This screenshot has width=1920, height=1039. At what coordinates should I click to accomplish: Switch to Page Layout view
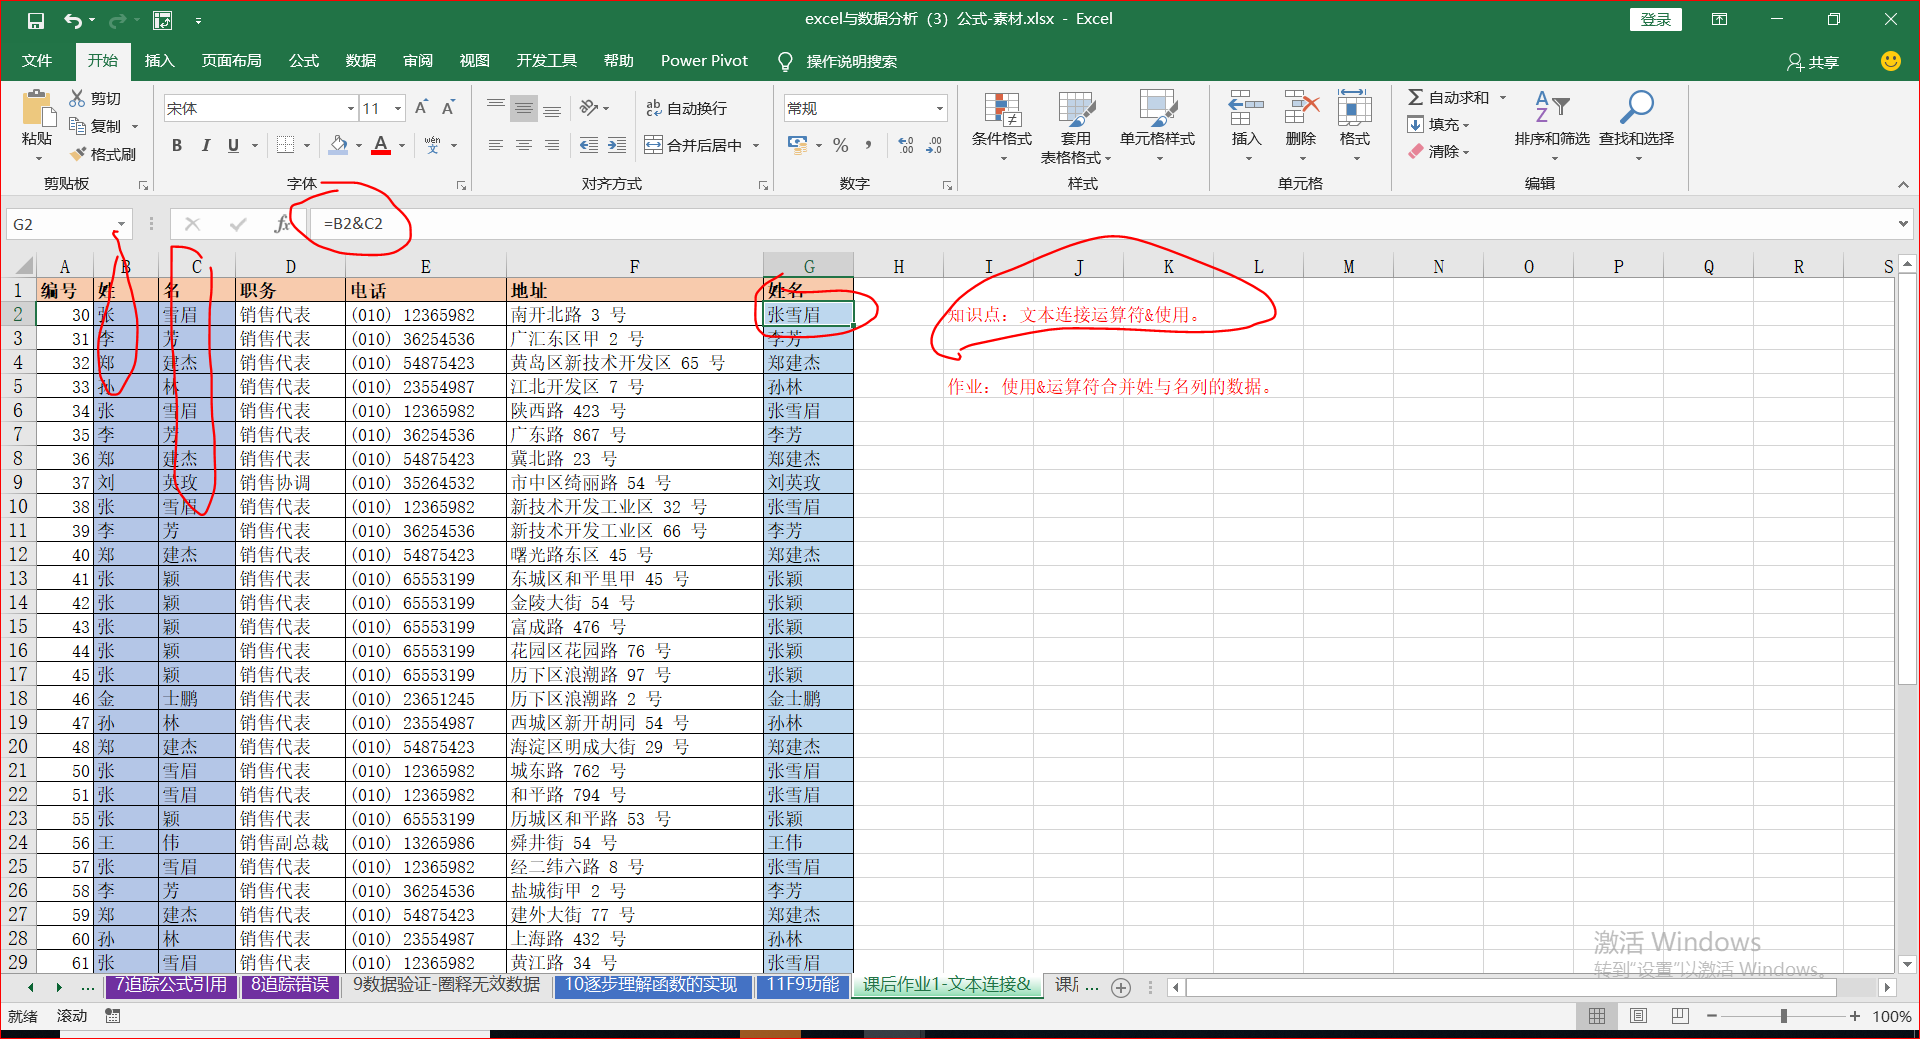pos(1638,1016)
